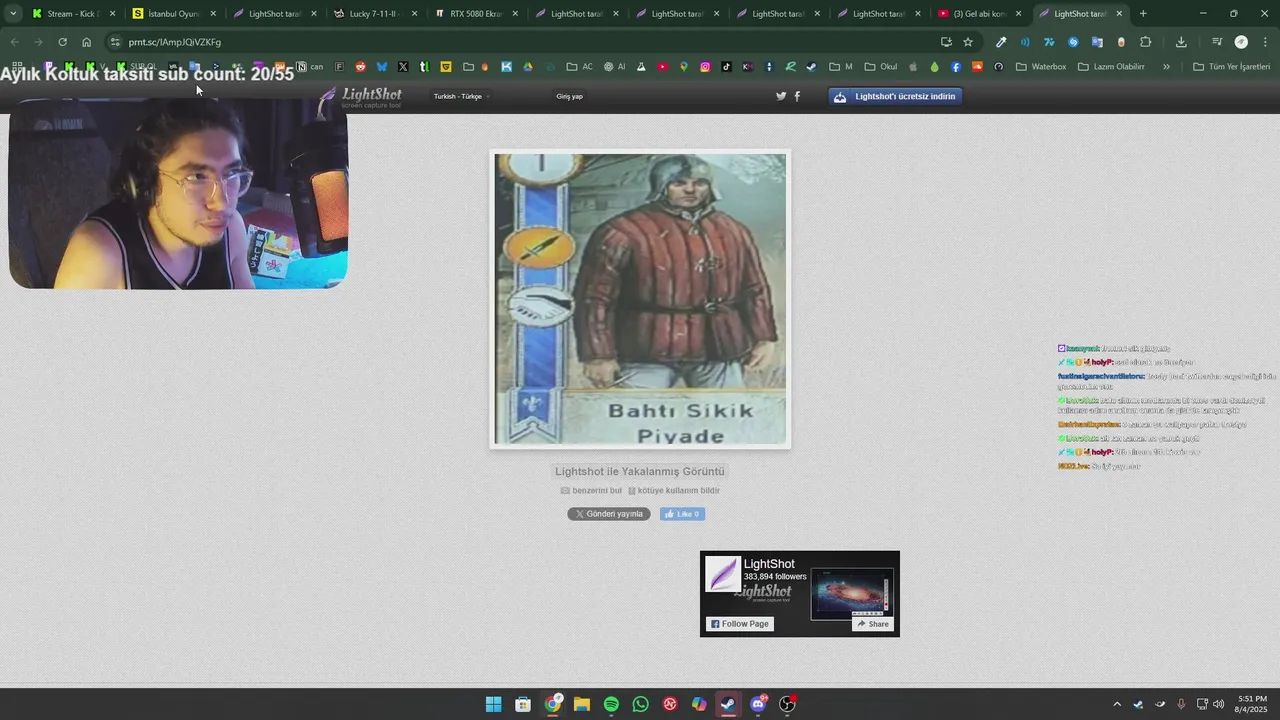
Task: Click the Giriş yap link
Action: pyautogui.click(x=569, y=96)
